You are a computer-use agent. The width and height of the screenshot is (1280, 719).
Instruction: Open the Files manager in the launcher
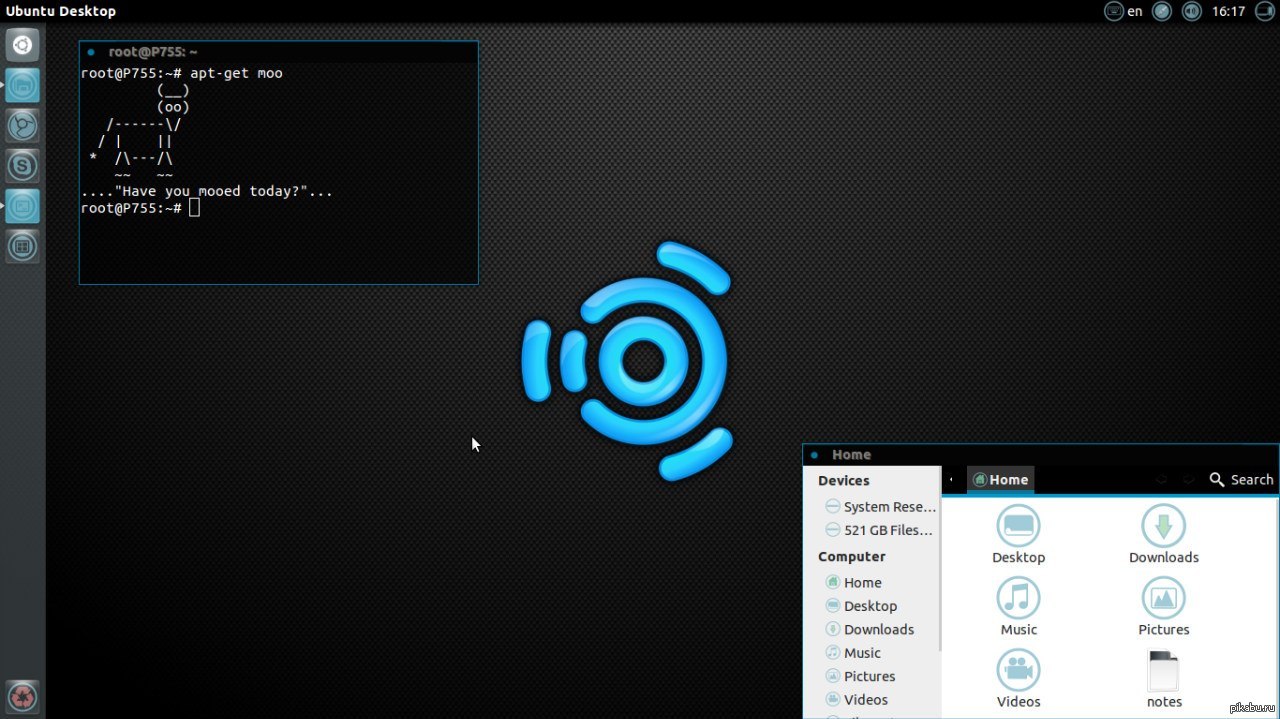pos(22,85)
